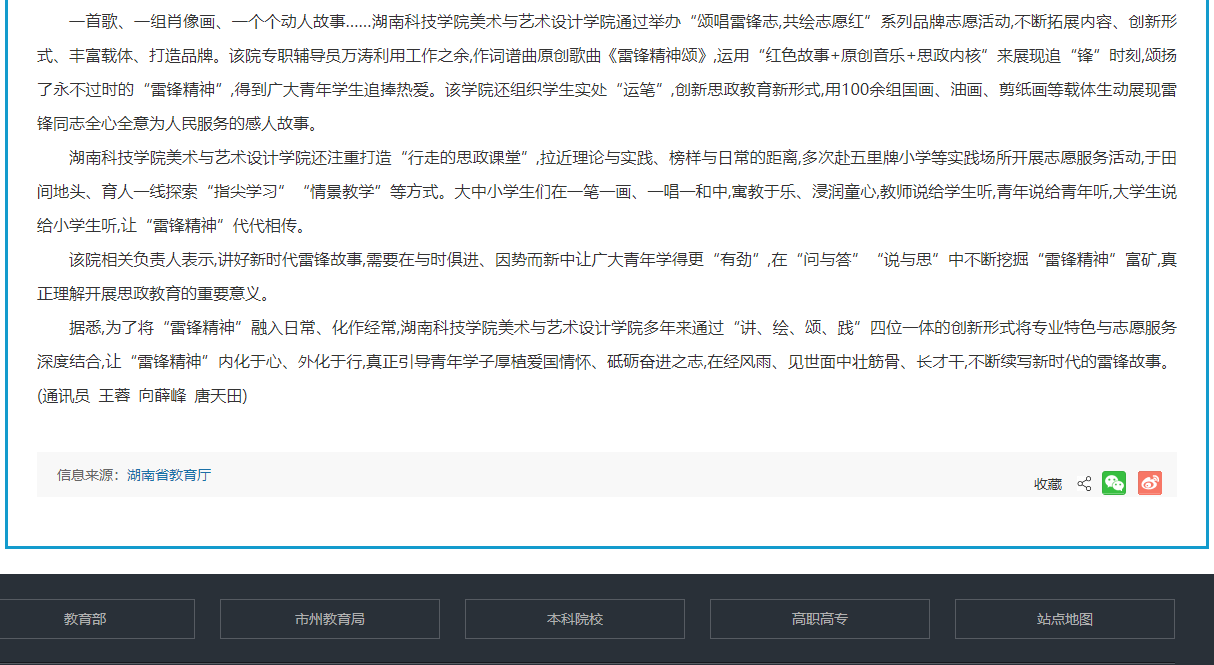Click the share icon beside 收藏
This screenshot has width=1214, height=665.
coord(1084,484)
